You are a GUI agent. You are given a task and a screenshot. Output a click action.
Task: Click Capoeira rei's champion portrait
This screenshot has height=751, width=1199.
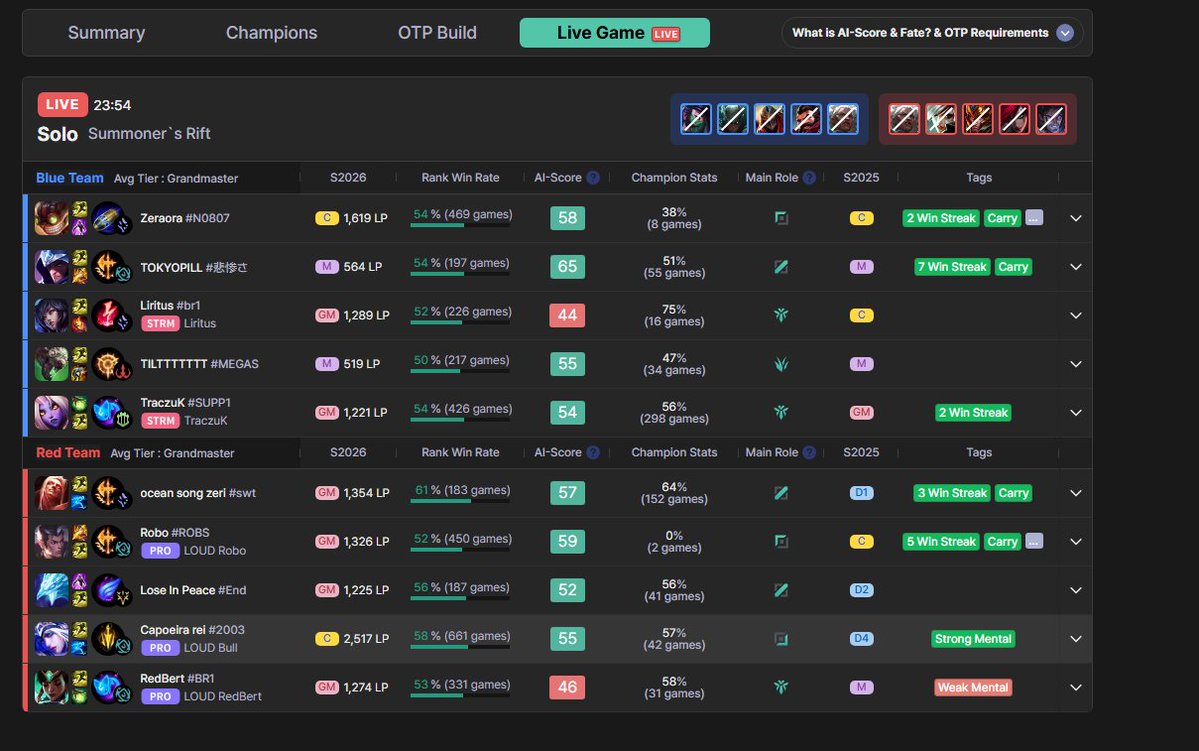point(51,639)
